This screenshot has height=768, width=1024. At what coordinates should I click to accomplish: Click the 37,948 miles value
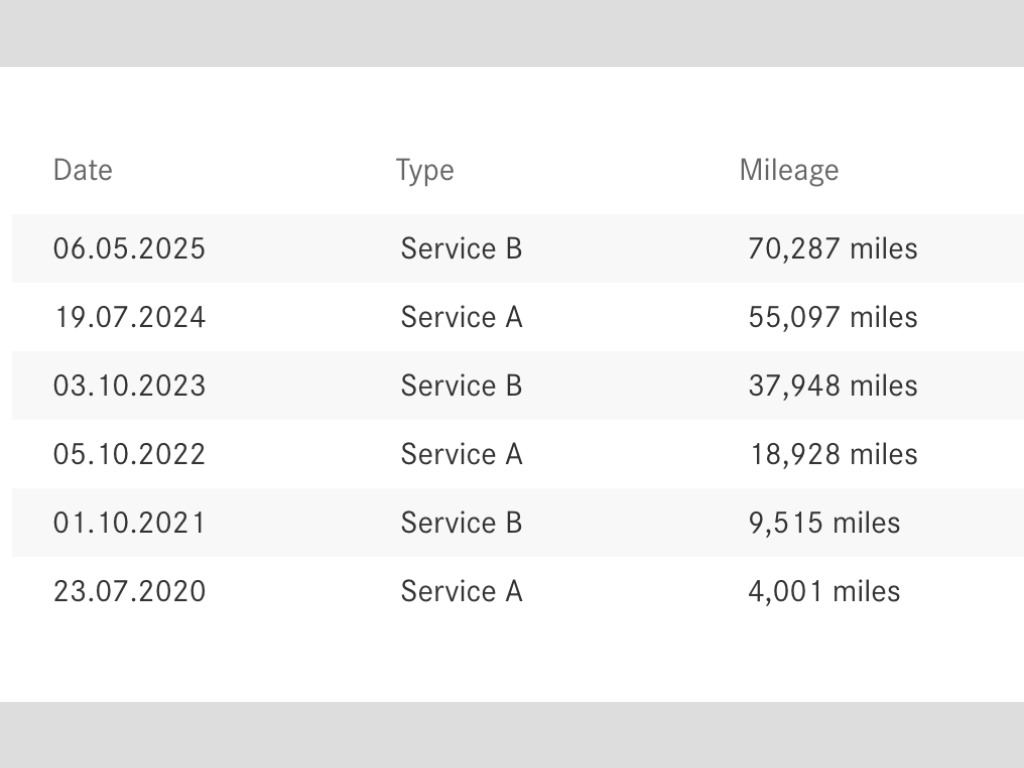(x=832, y=385)
